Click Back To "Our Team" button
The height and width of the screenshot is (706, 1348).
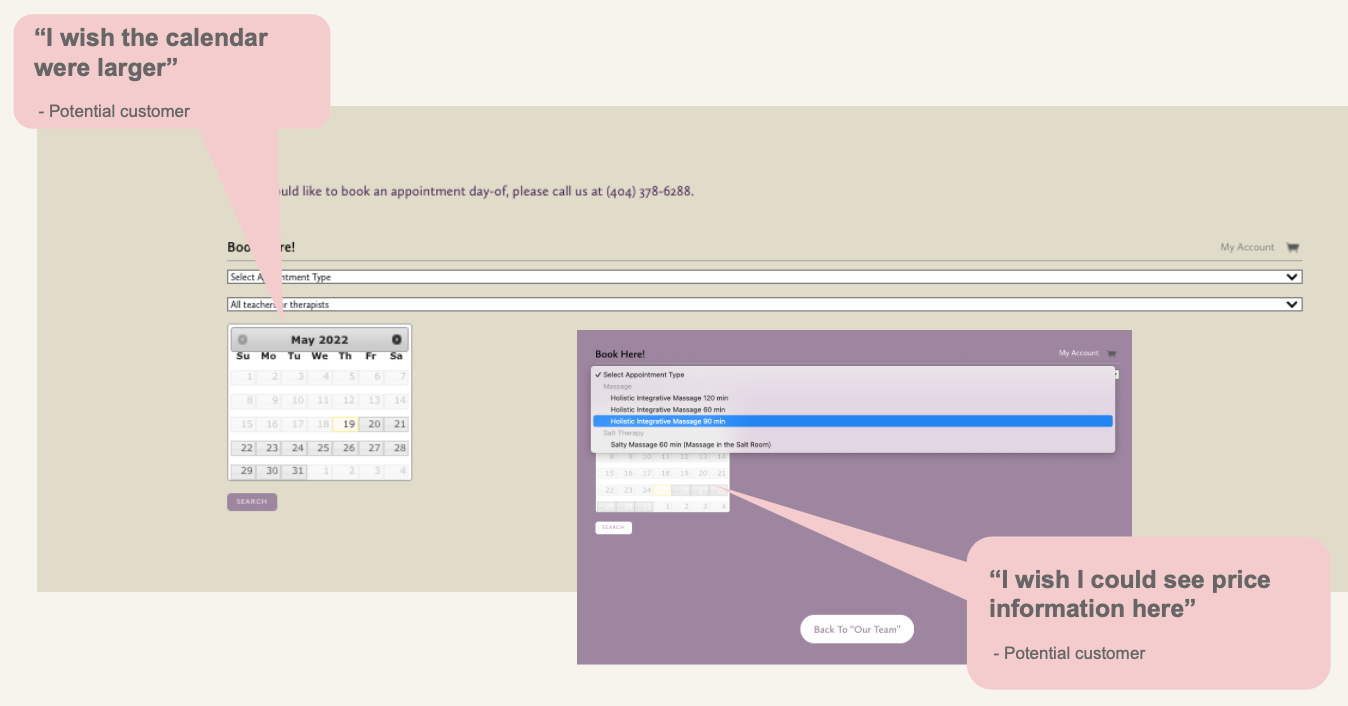pyautogui.click(x=857, y=629)
